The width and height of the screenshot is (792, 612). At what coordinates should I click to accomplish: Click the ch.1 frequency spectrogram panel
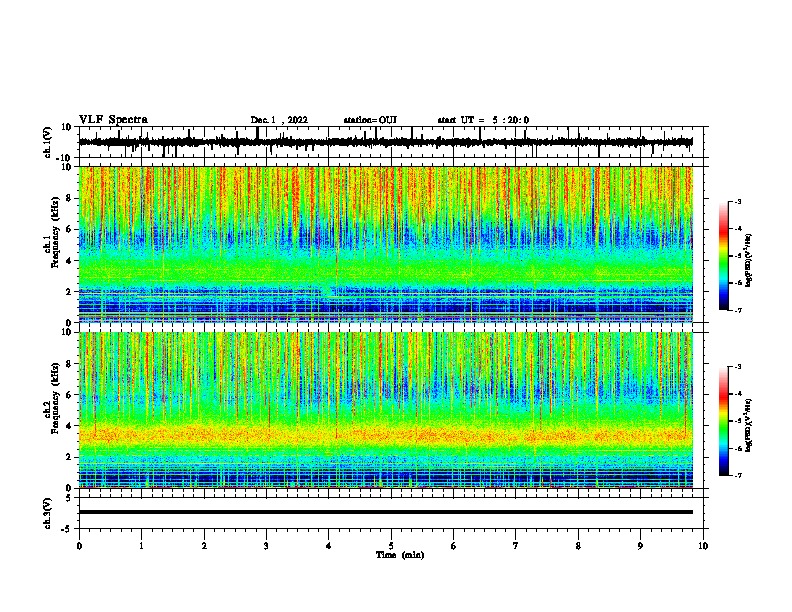click(x=386, y=244)
